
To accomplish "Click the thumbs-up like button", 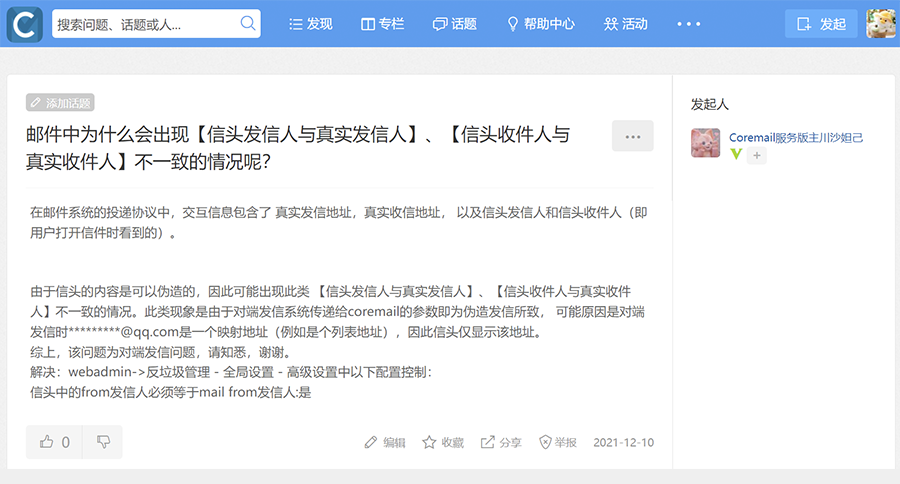I will [x=55, y=442].
